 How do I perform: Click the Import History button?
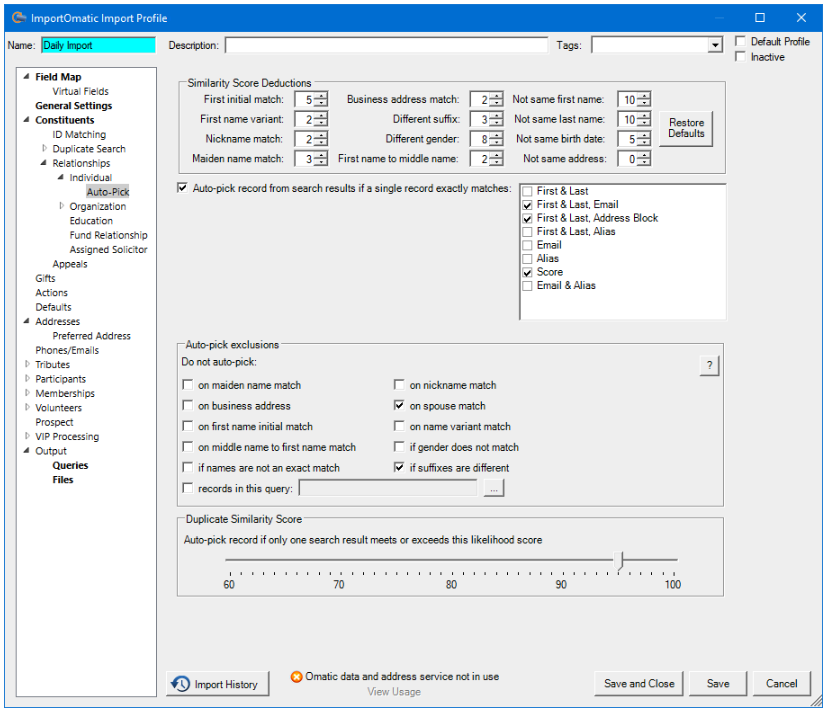click(x=218, y=684)
